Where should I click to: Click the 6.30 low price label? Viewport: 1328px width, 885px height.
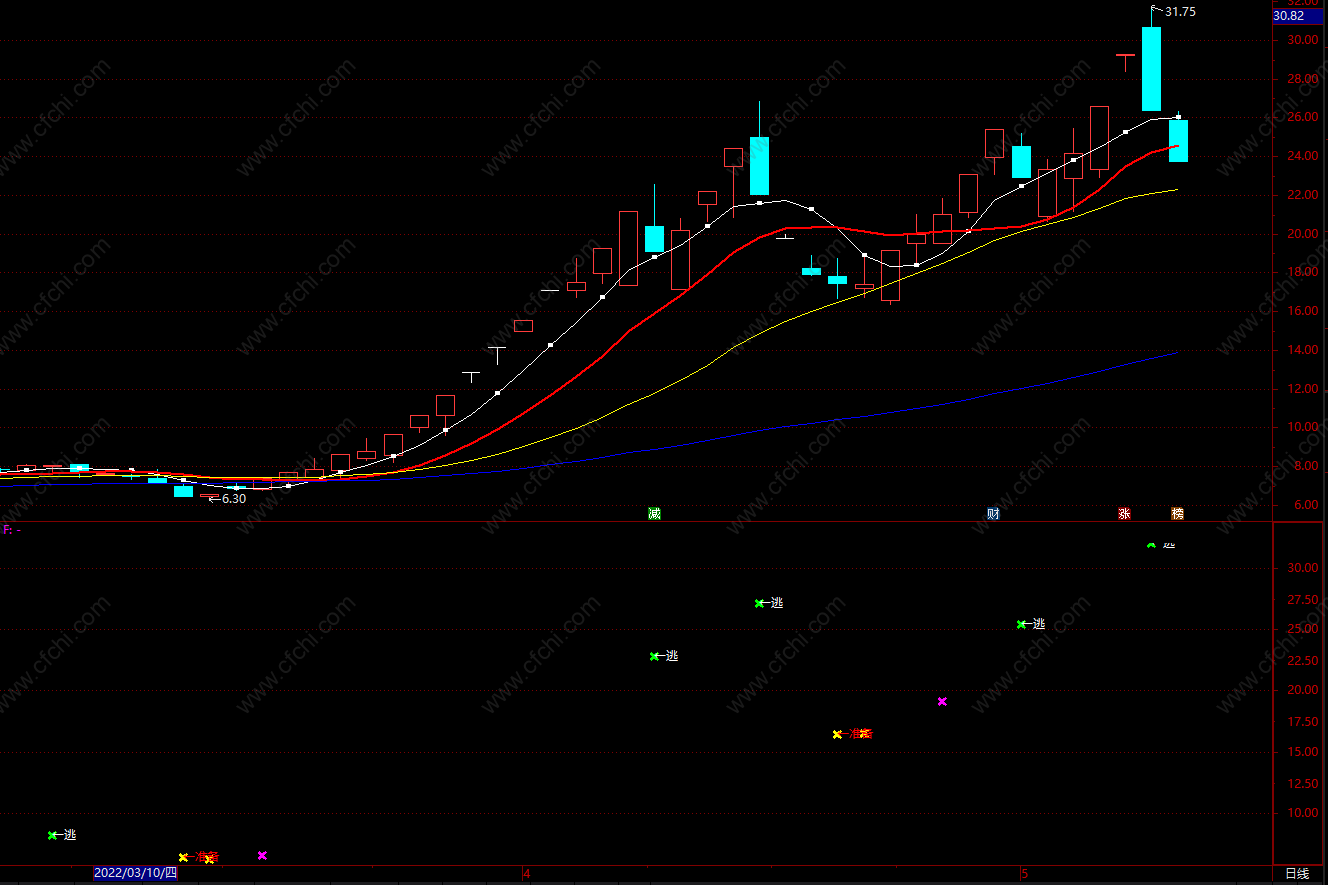pyautogui.click(x=233, y=499)
